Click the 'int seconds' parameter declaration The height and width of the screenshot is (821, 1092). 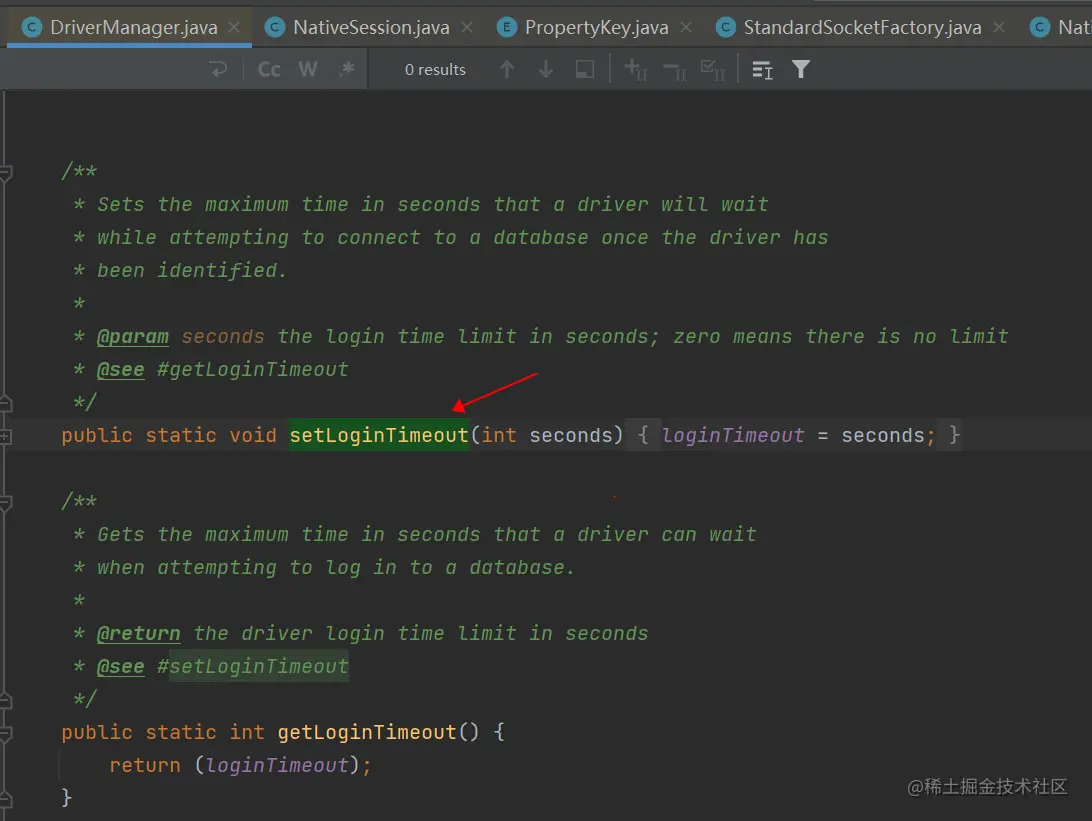tap(547, 436)
